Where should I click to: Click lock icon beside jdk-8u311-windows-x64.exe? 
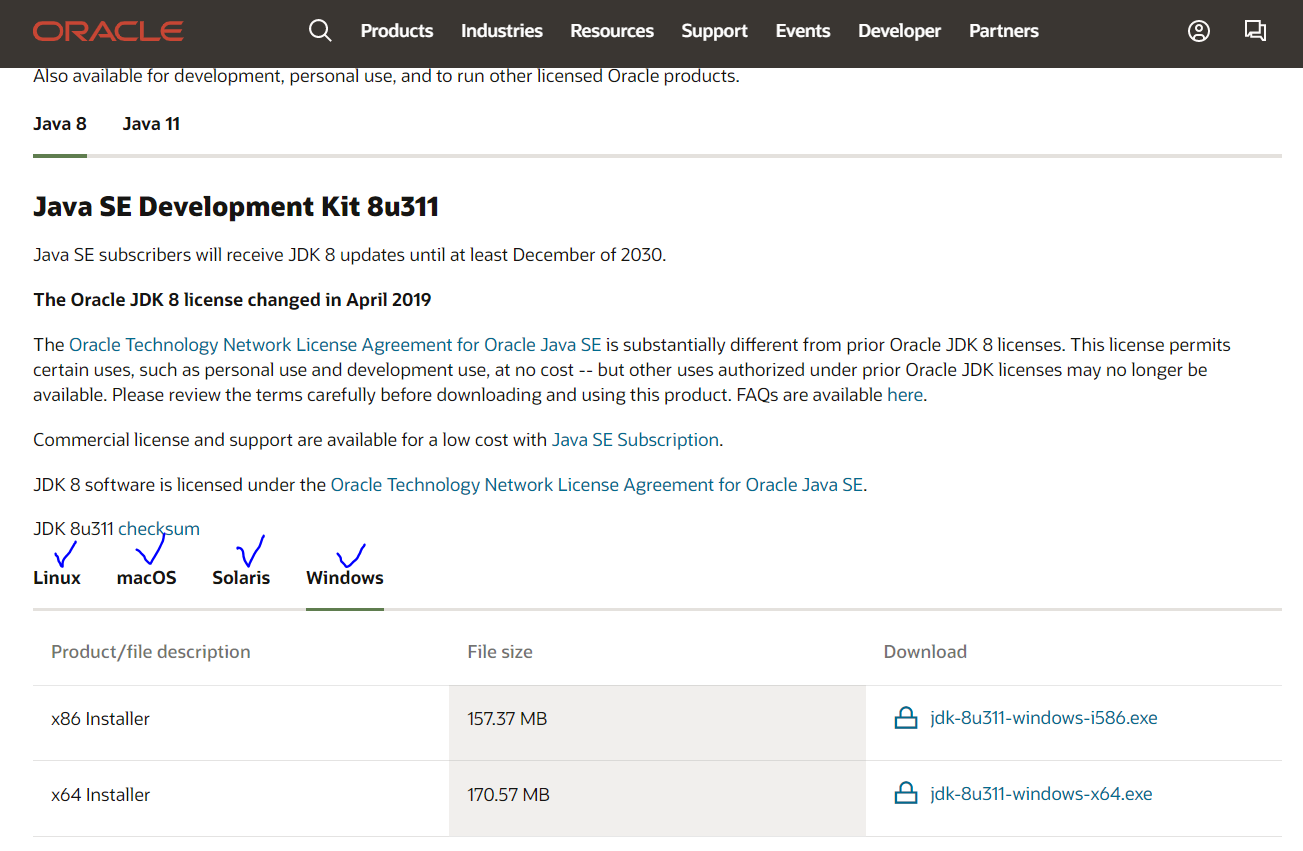pyautogui.click(x=905, y=794)
